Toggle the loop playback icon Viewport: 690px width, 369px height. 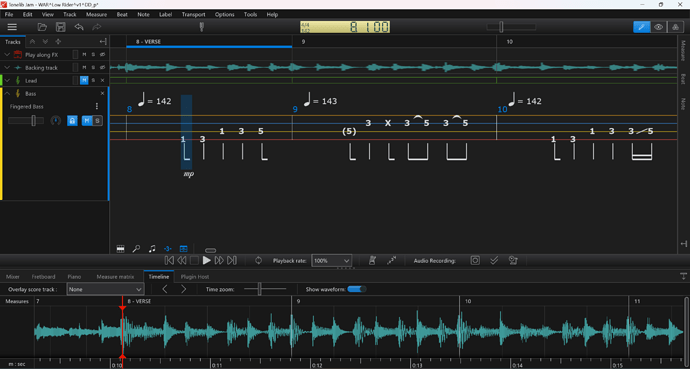click(x=258, y=260)
